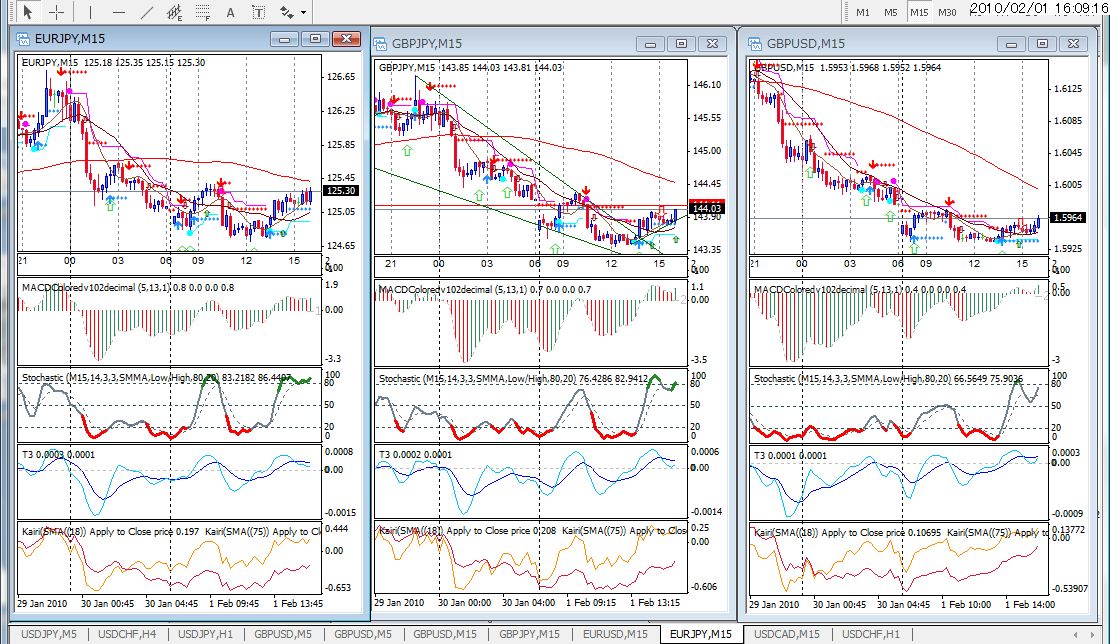Click EURJPY OHLC header '125.18 125.35 125.15 125.30'
The width and height of the screenshot is (1110, 644).
144,62
